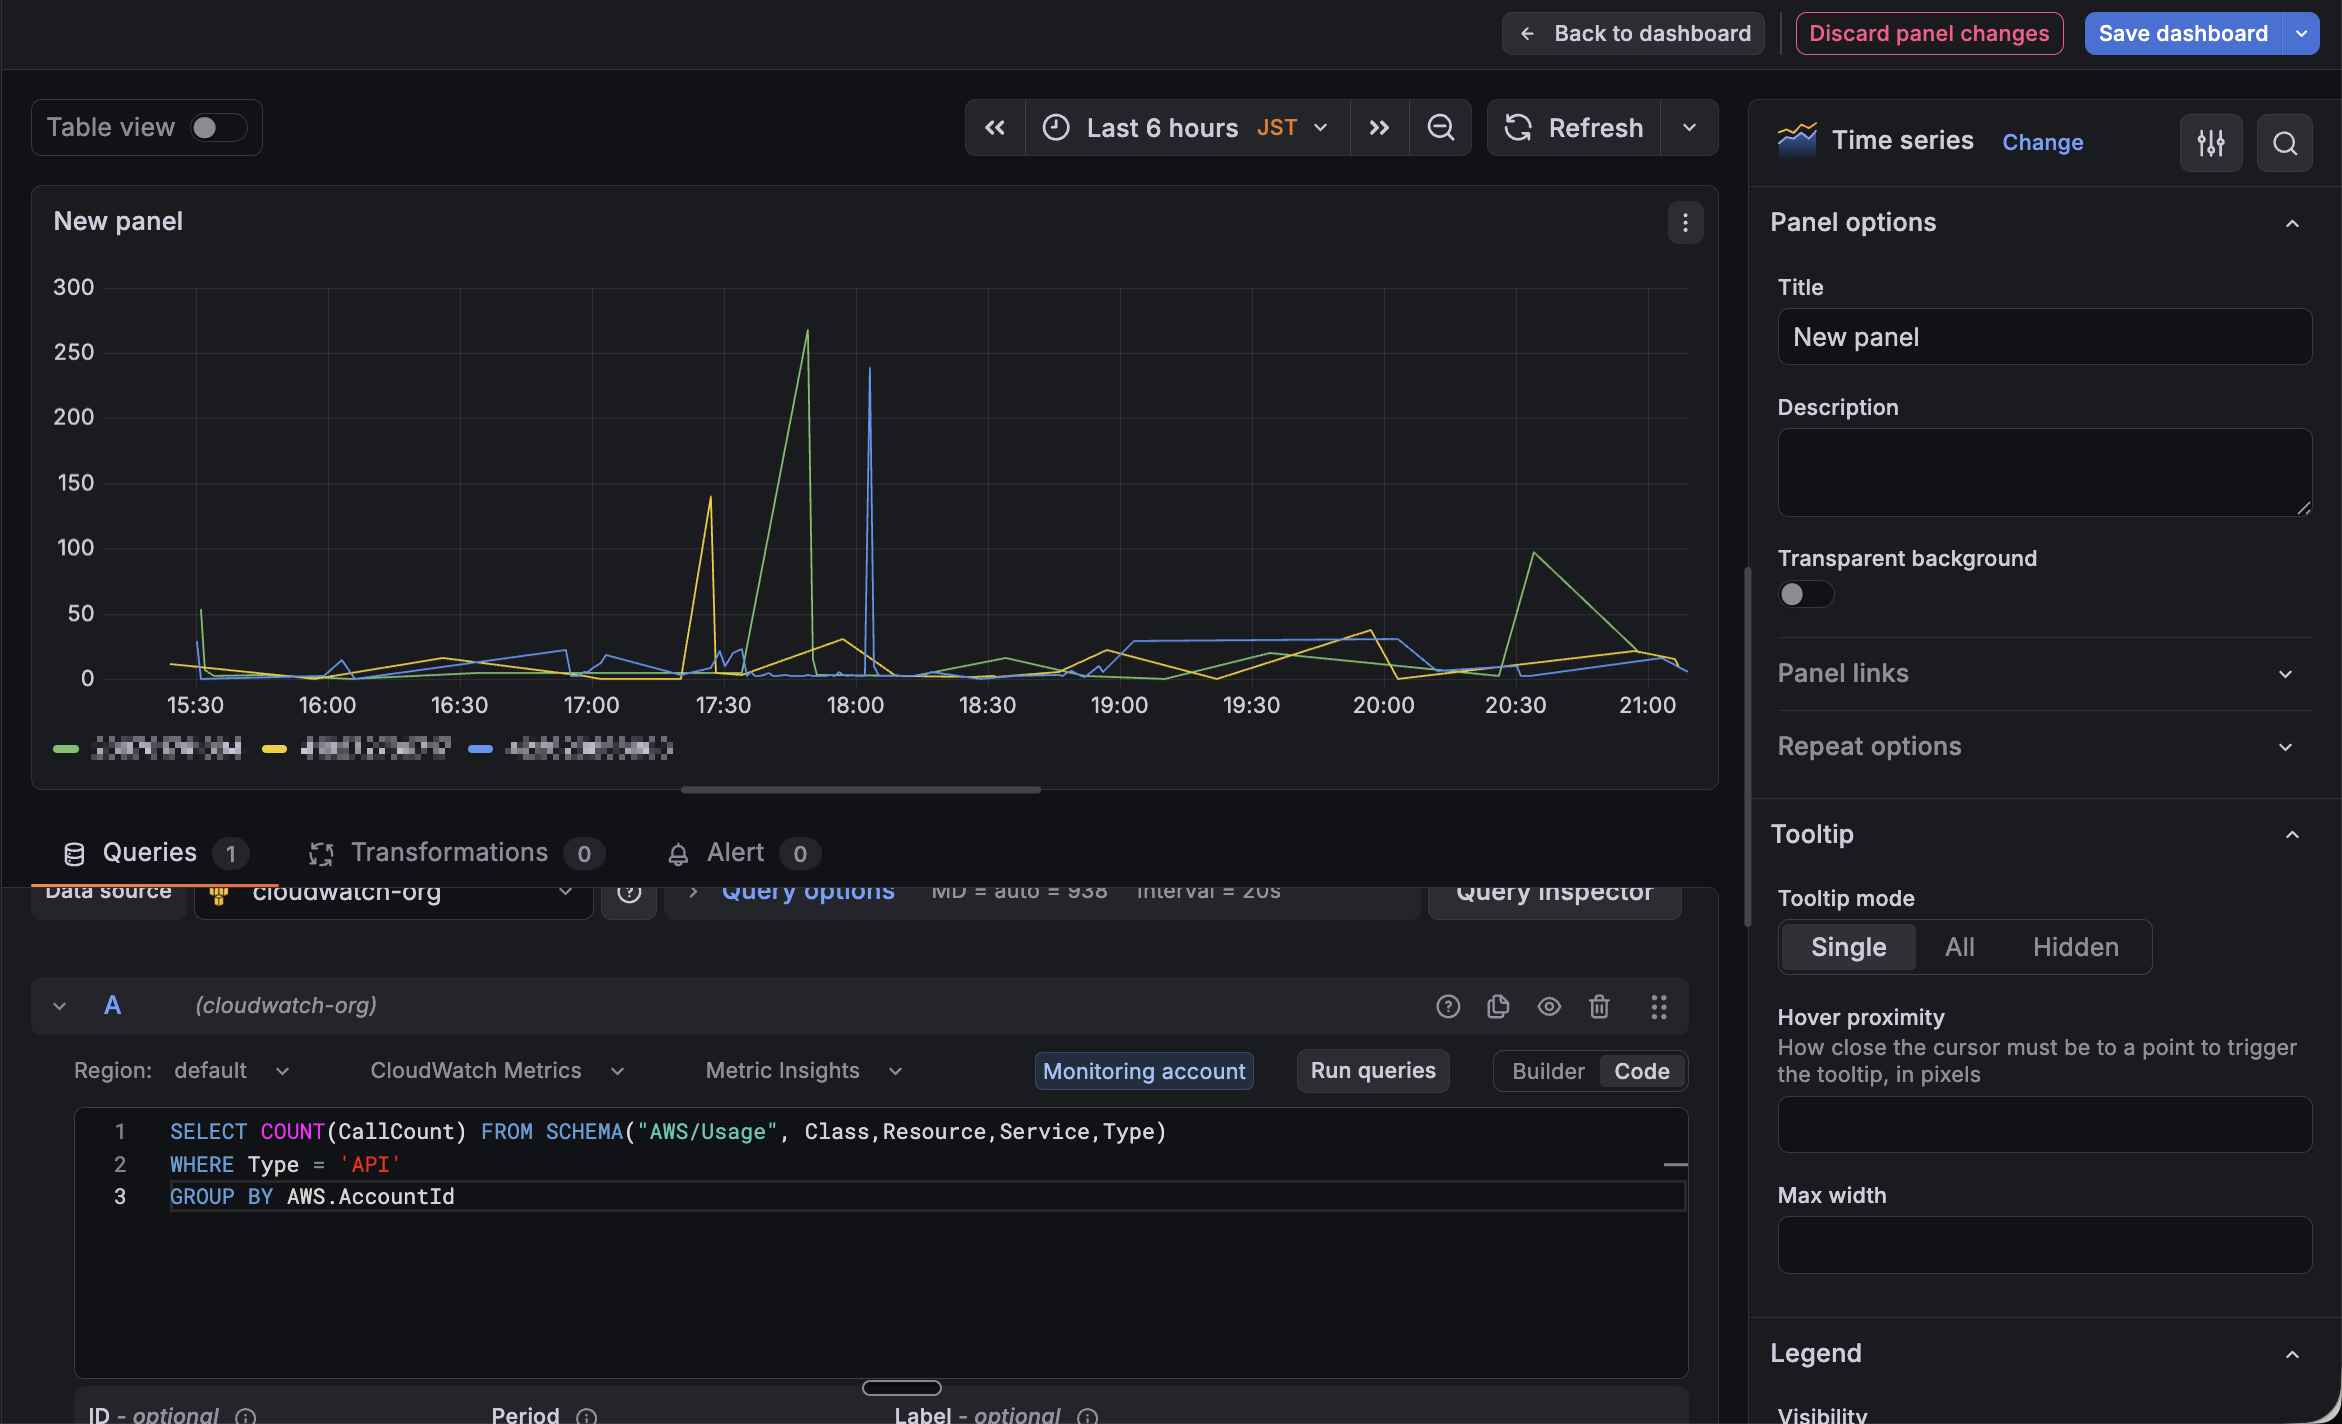Open the Region default dropdown

tap(230, 1070)
